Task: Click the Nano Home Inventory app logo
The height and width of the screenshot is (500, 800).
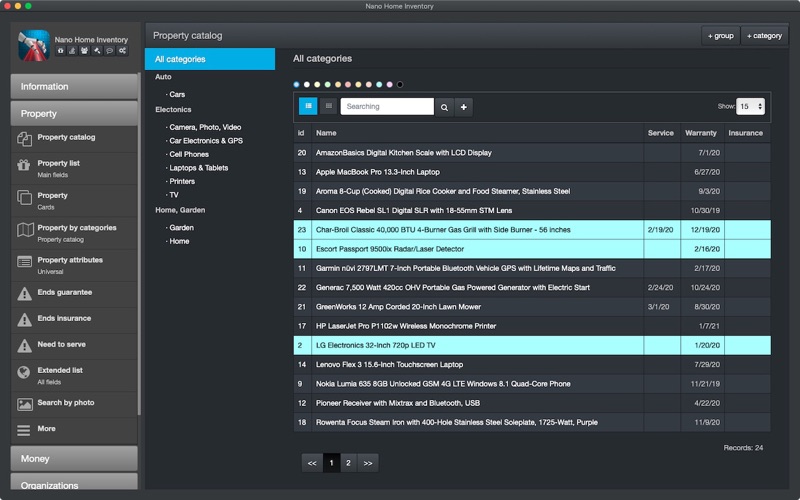Action: click(34, 45)
